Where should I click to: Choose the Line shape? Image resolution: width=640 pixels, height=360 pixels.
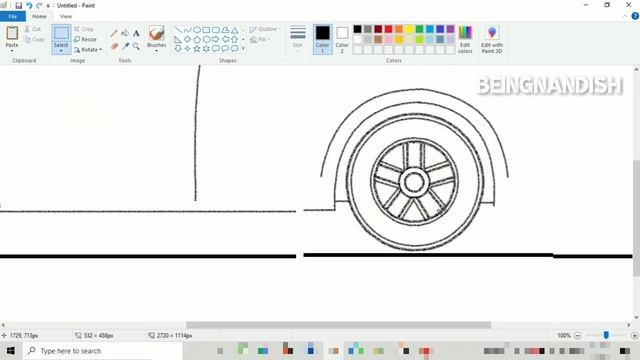coord(178,30)
